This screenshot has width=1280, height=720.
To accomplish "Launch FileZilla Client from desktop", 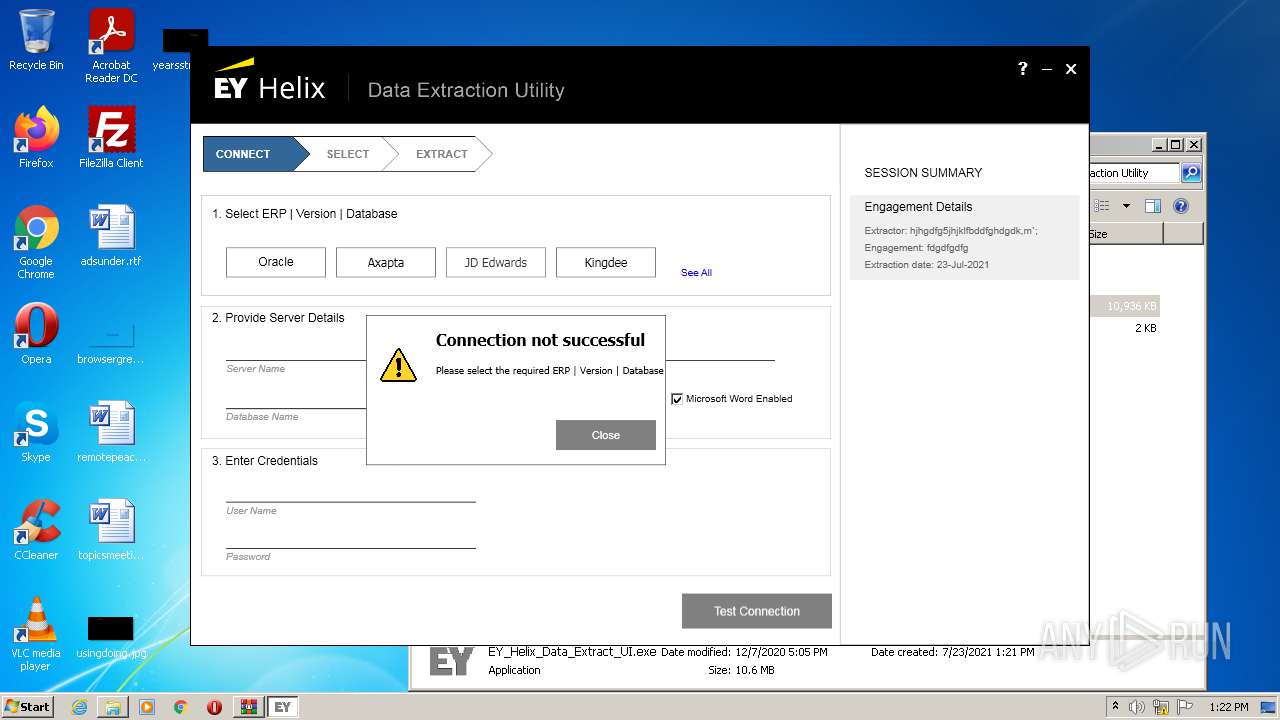I will [111, 138].
